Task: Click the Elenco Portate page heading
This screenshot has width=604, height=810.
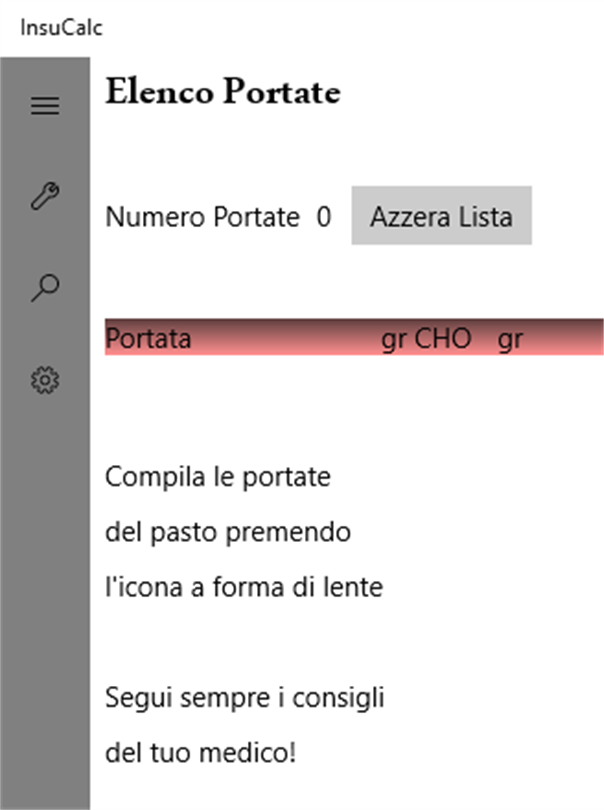Action: [x=223, y=93]
